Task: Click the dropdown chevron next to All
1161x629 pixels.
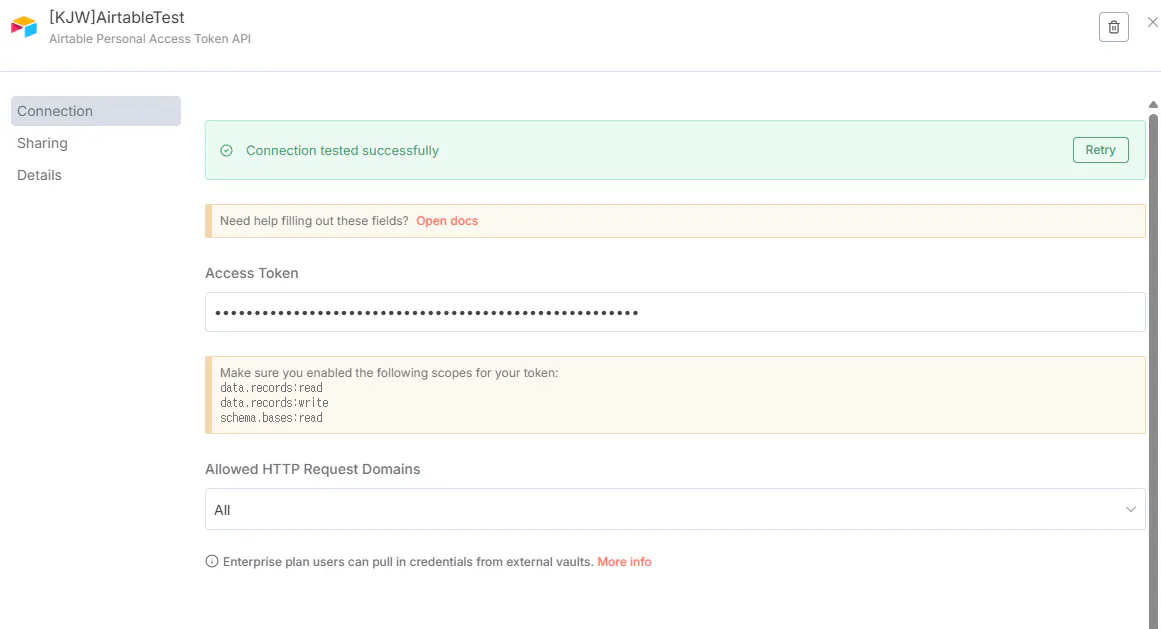Action: click(1130, 509)
